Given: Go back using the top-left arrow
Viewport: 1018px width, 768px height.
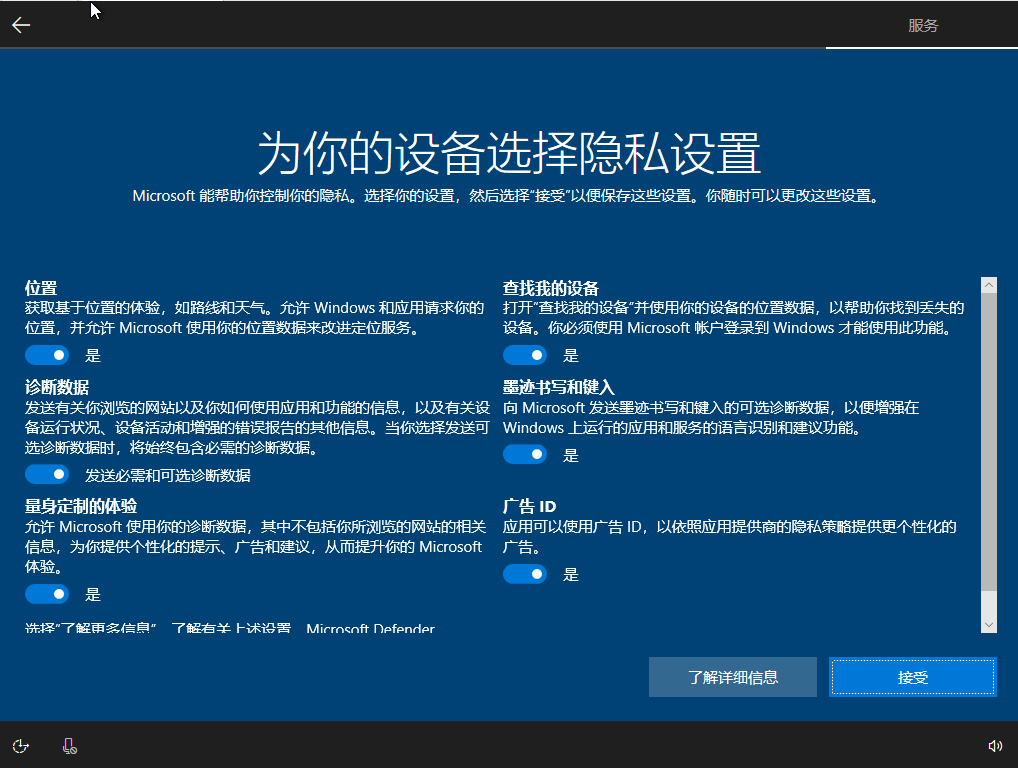Looking at the screenshot, I should (21, 25).
